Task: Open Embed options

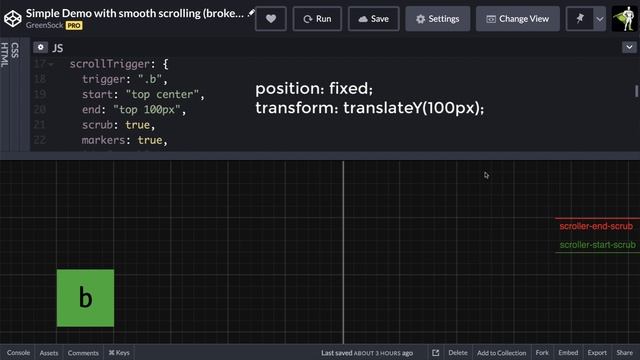Action: 568,353
